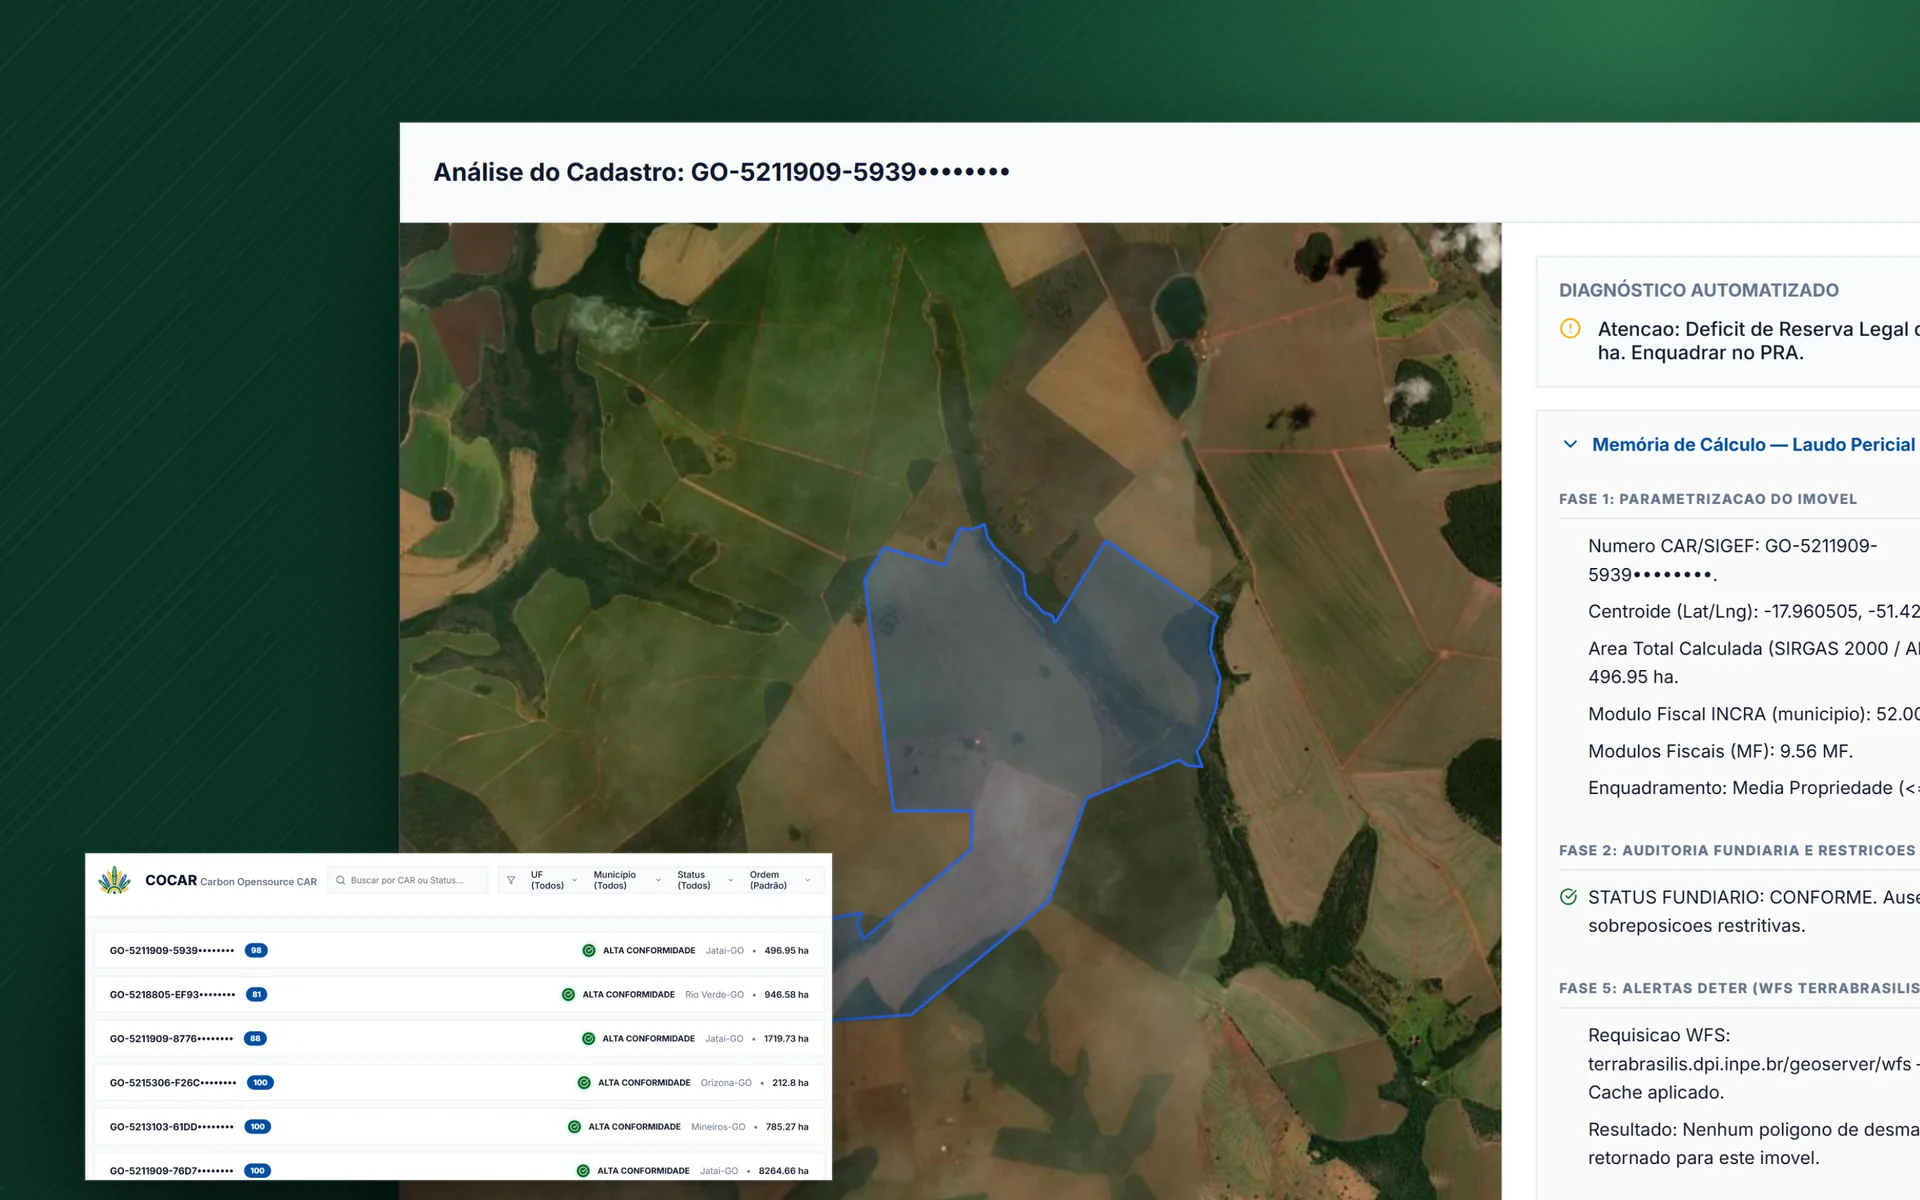
Task: Click the Rio Verde-GO municipality label
Action: pos(714,994)
